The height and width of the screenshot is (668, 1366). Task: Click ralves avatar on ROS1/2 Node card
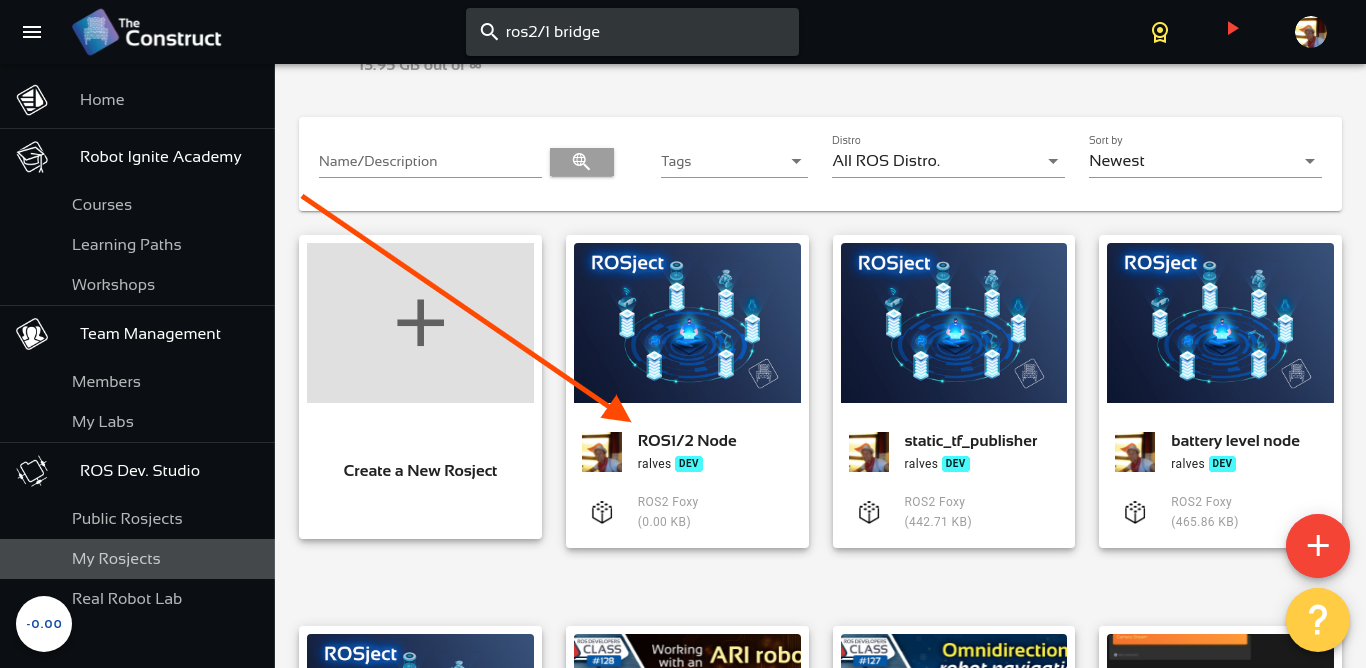click(x=602, y=452)
